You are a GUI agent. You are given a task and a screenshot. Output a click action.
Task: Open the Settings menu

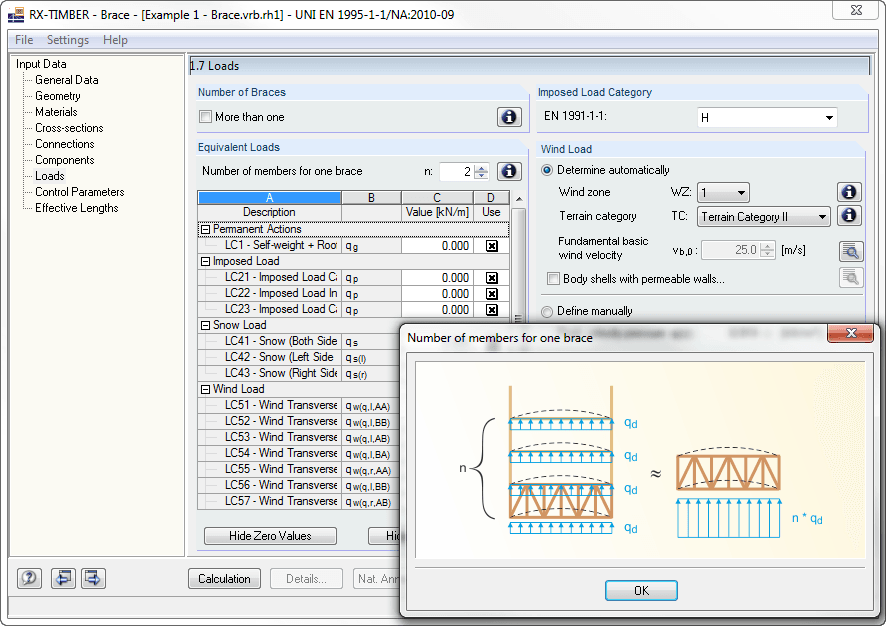(x=68, y=40)
